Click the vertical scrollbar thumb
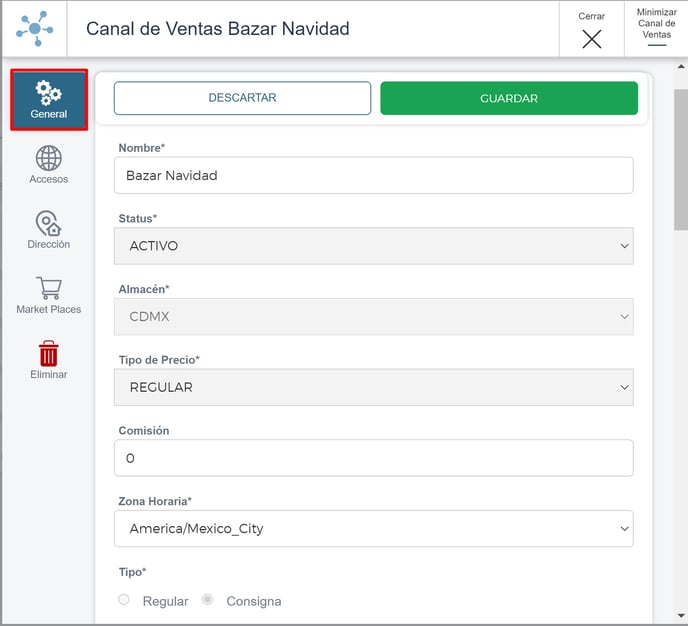This screenshot has height=626, width=688. (681, 159)
